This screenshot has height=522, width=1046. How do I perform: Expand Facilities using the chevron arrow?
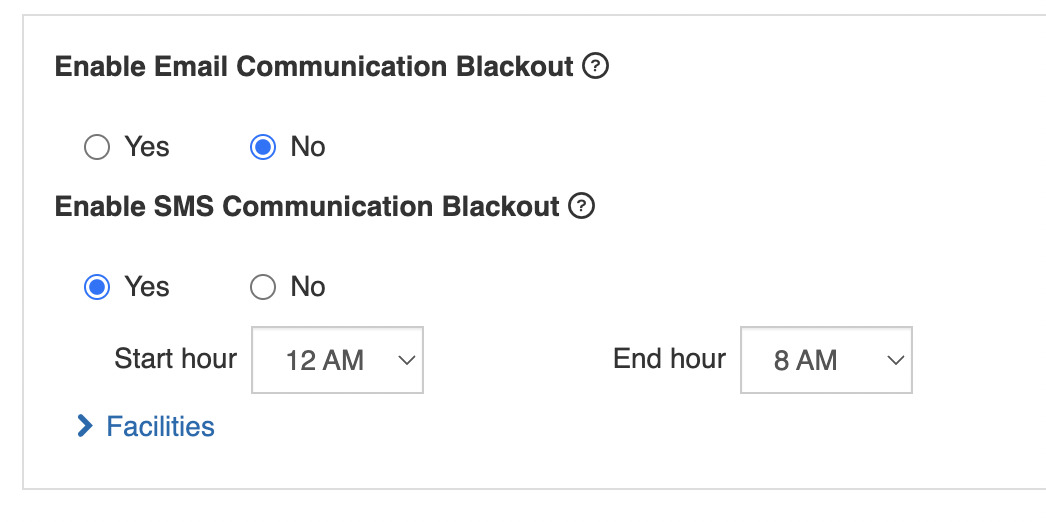85,426
